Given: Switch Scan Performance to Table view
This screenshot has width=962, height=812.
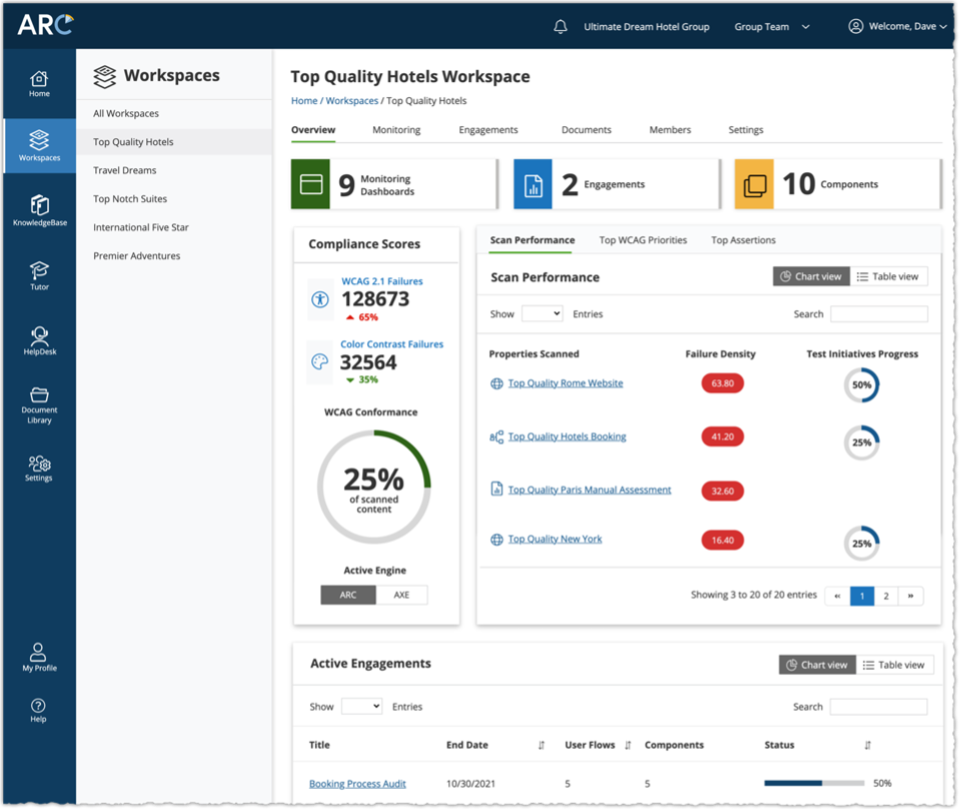Looking at the screenshot, I should 889,277.
